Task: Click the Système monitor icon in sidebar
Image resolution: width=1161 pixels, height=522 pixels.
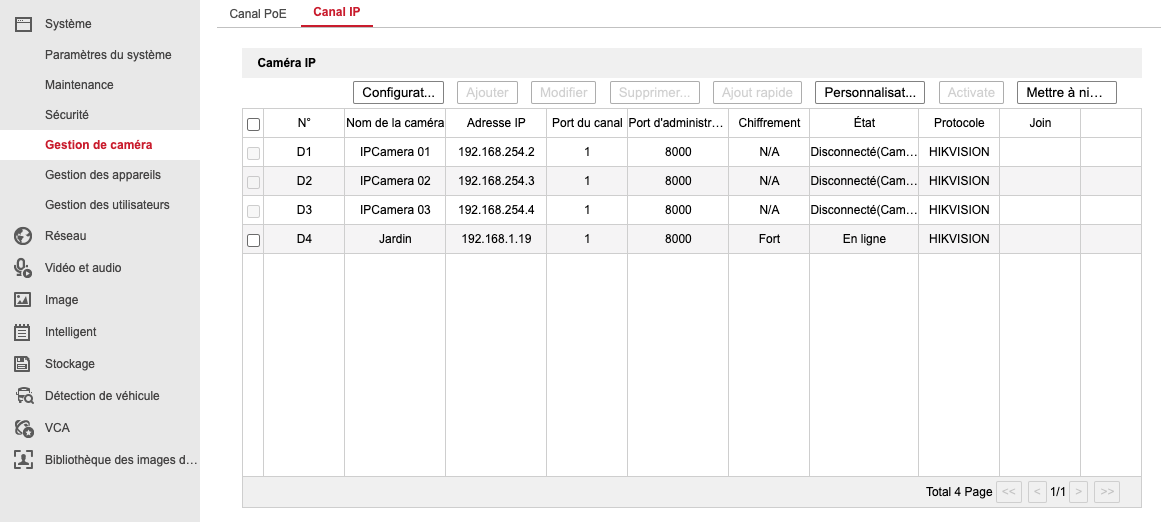Action: pyautogui.click(x=24, y=24)
